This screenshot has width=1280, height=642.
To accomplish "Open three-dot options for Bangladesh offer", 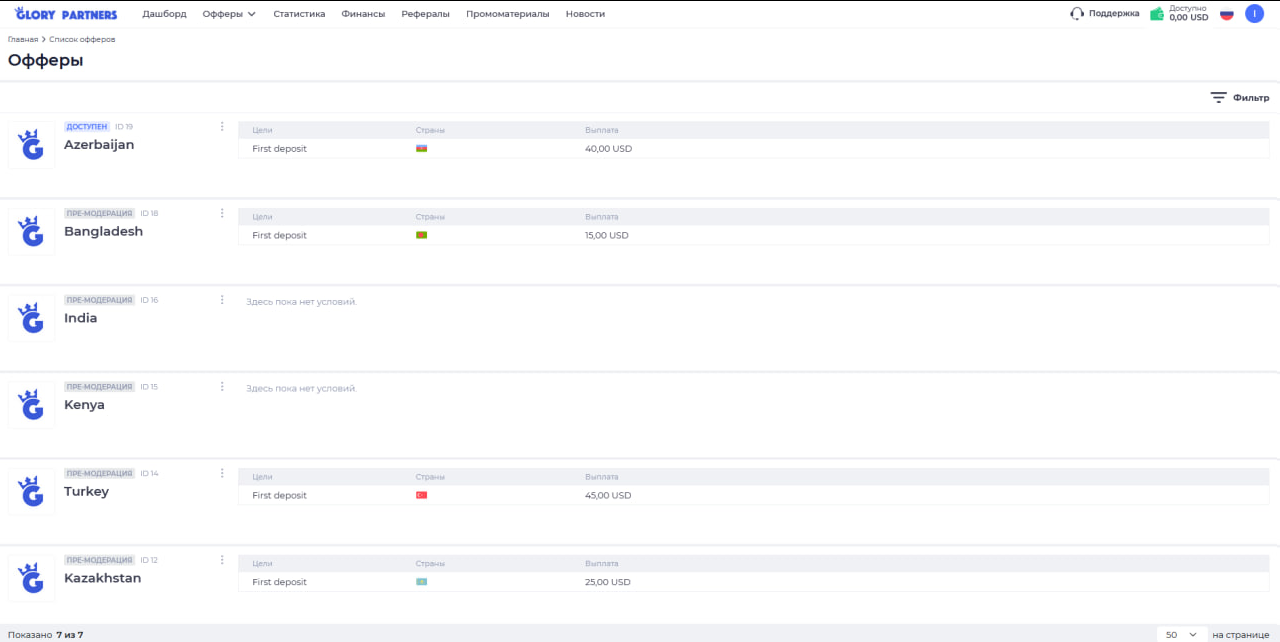I will tap(222, 213).
